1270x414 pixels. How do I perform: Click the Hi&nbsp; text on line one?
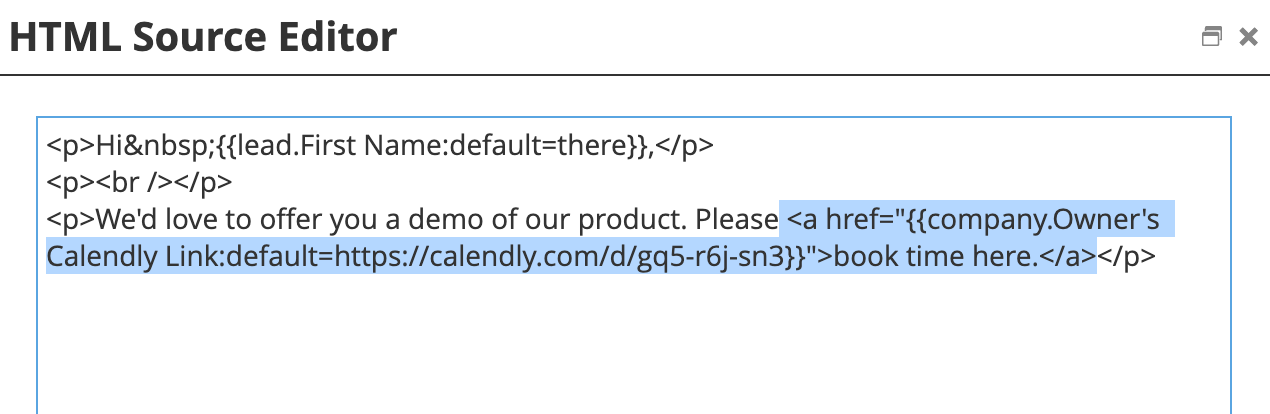(x=136, y=147)
